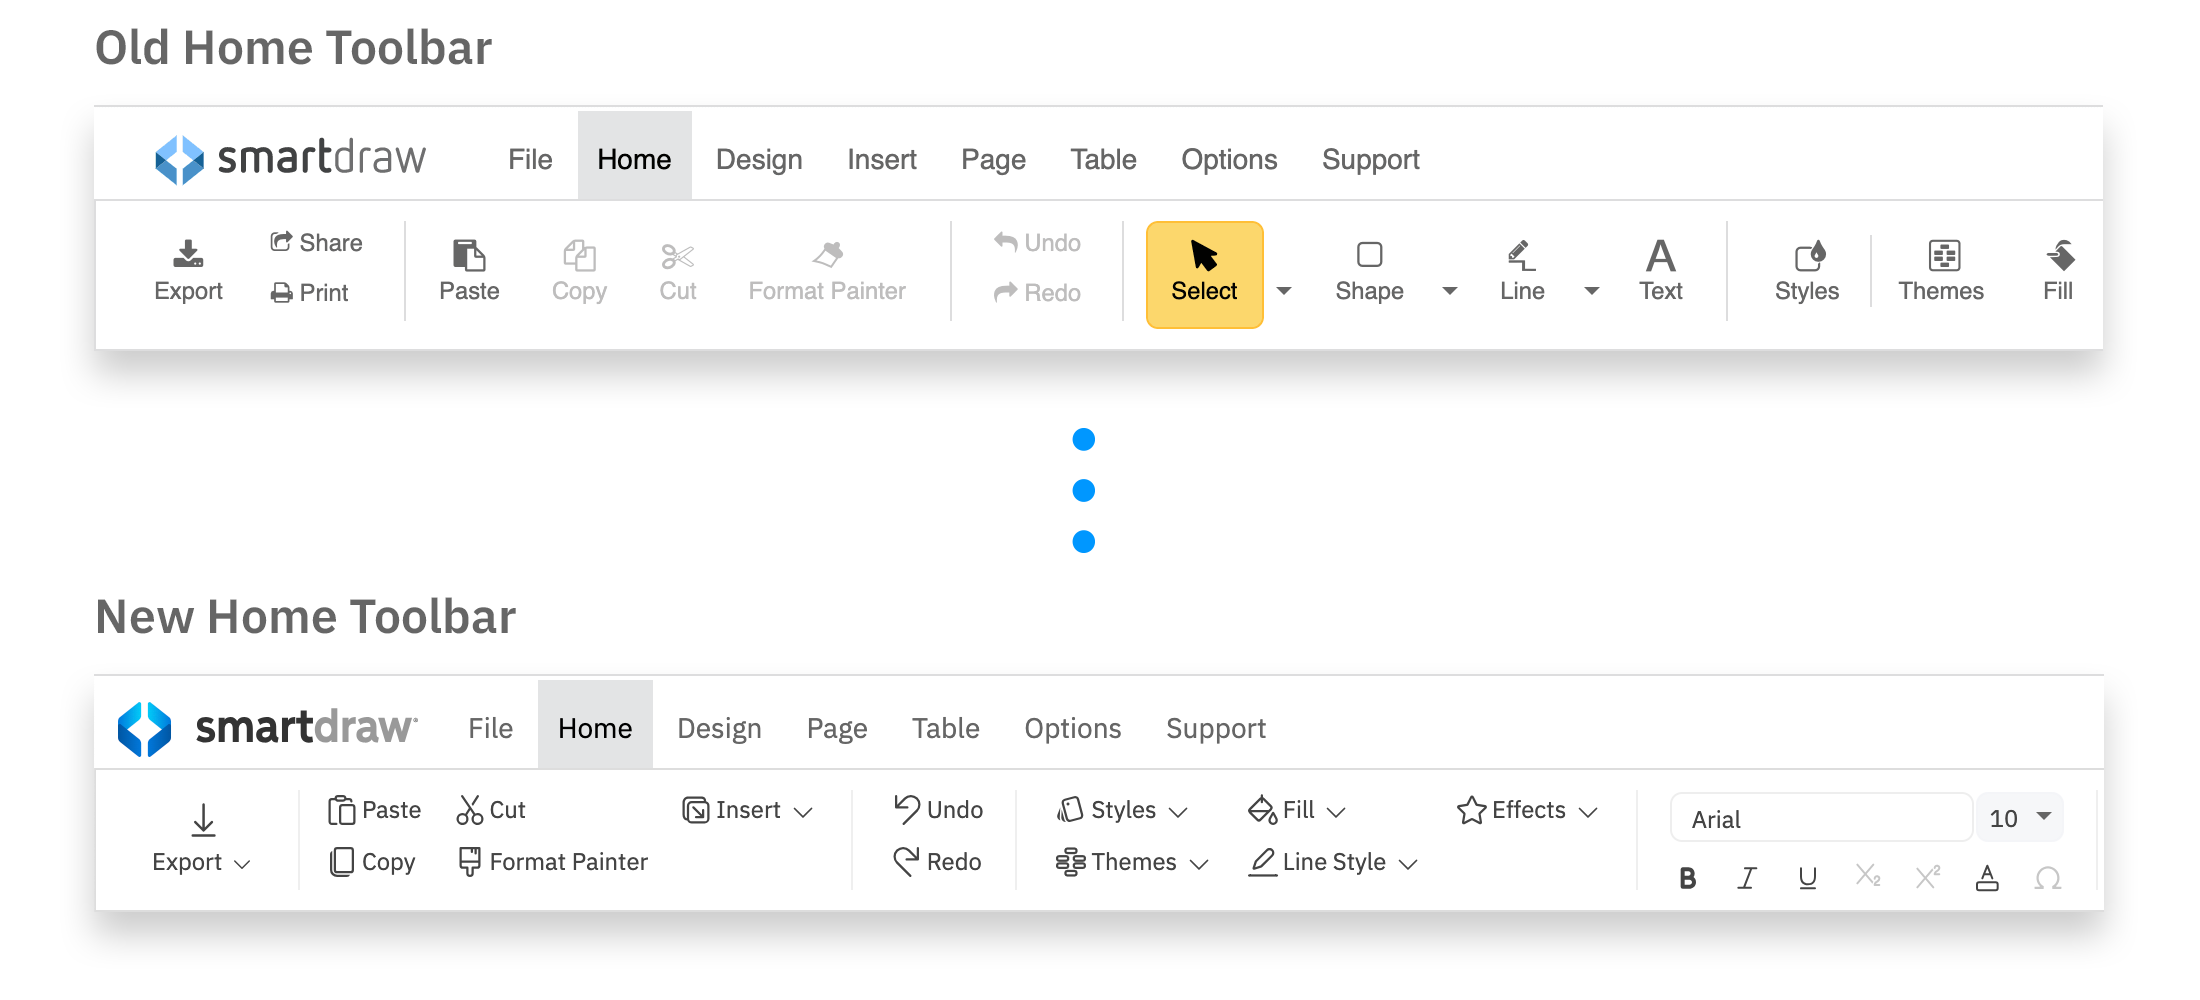The image size is (2200, 1000).
Task: Toggle bold text formatting
Action: tap(1687, 877)
